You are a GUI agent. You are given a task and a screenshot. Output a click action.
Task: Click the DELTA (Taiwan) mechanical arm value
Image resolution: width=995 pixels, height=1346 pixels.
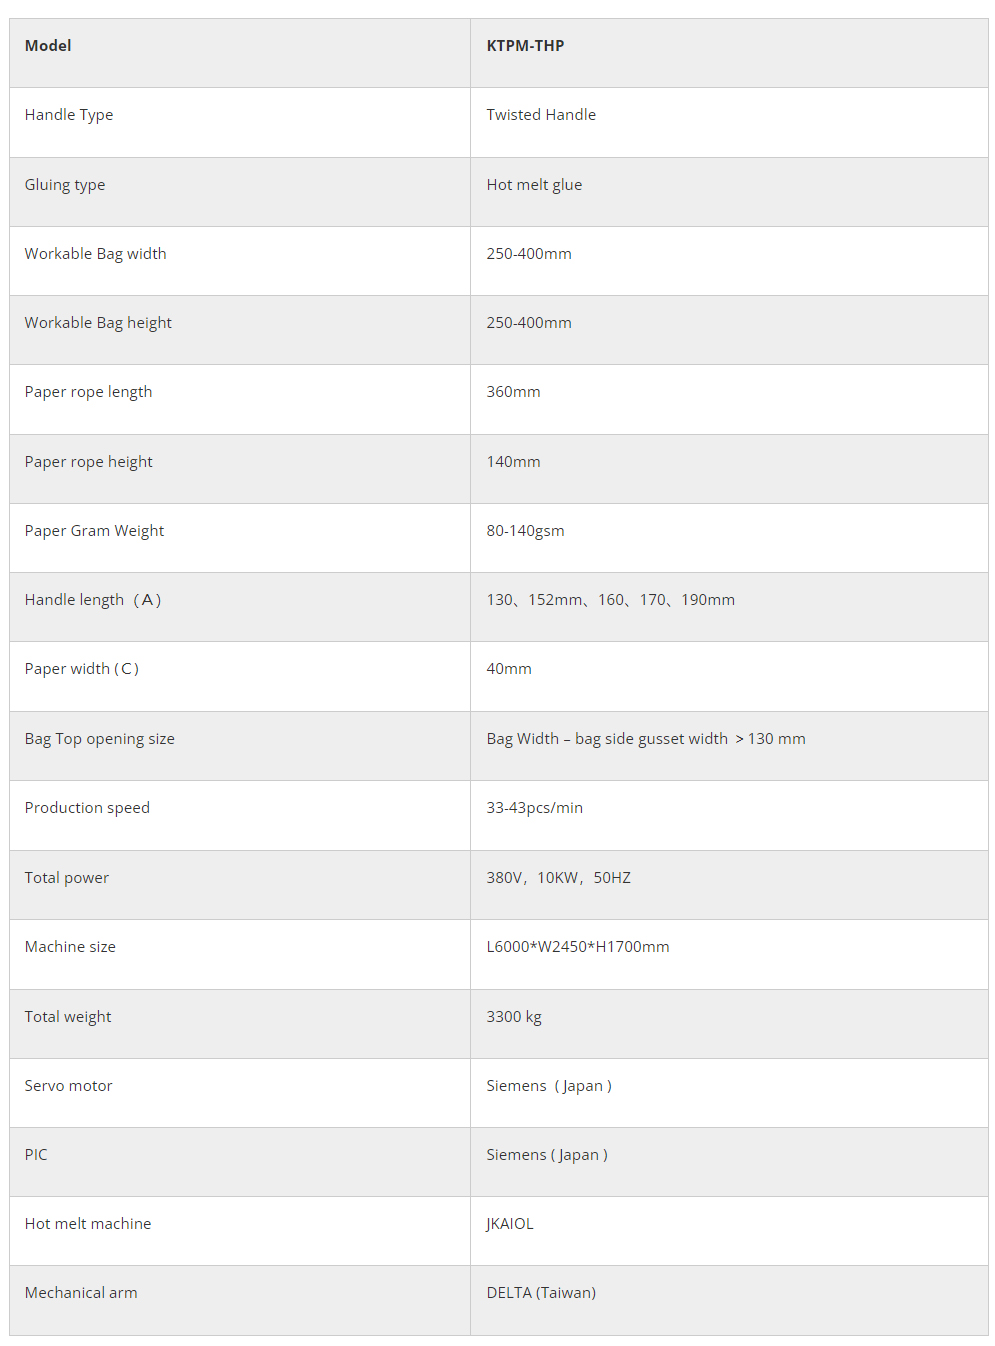tap(541, 1293)
